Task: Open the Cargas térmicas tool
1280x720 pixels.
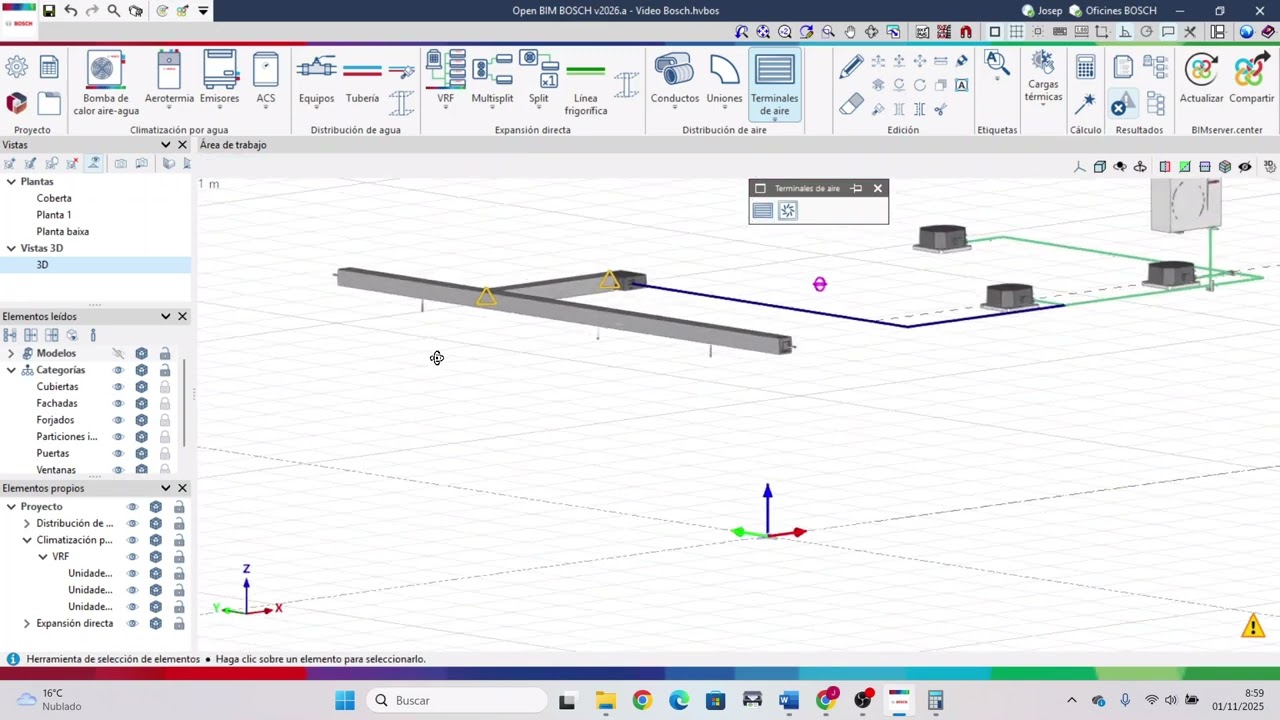Action: (x=1043, y=78)
